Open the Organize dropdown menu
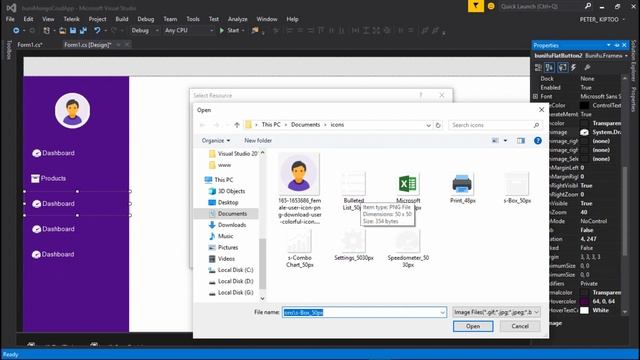Screen dimensions: 640x360 click(x=216, y=140)
